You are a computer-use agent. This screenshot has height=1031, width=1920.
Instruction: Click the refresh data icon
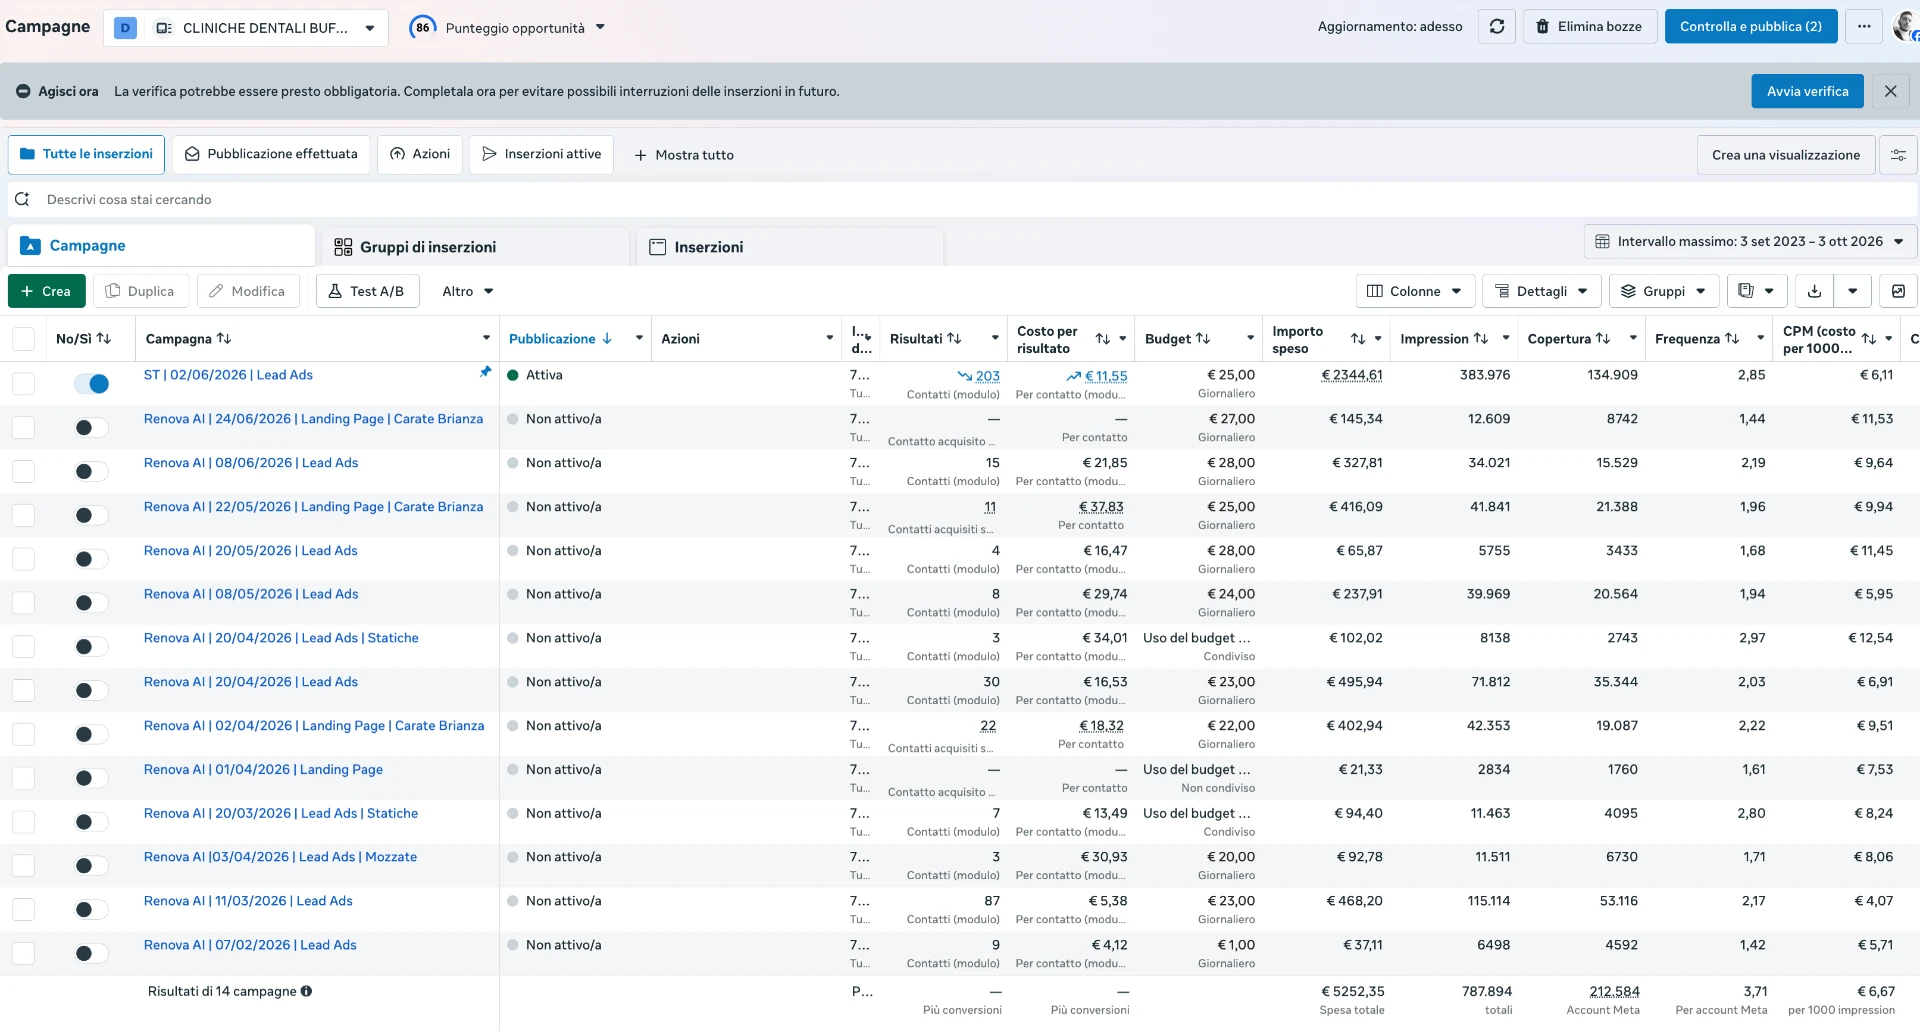click(1497, 27)
